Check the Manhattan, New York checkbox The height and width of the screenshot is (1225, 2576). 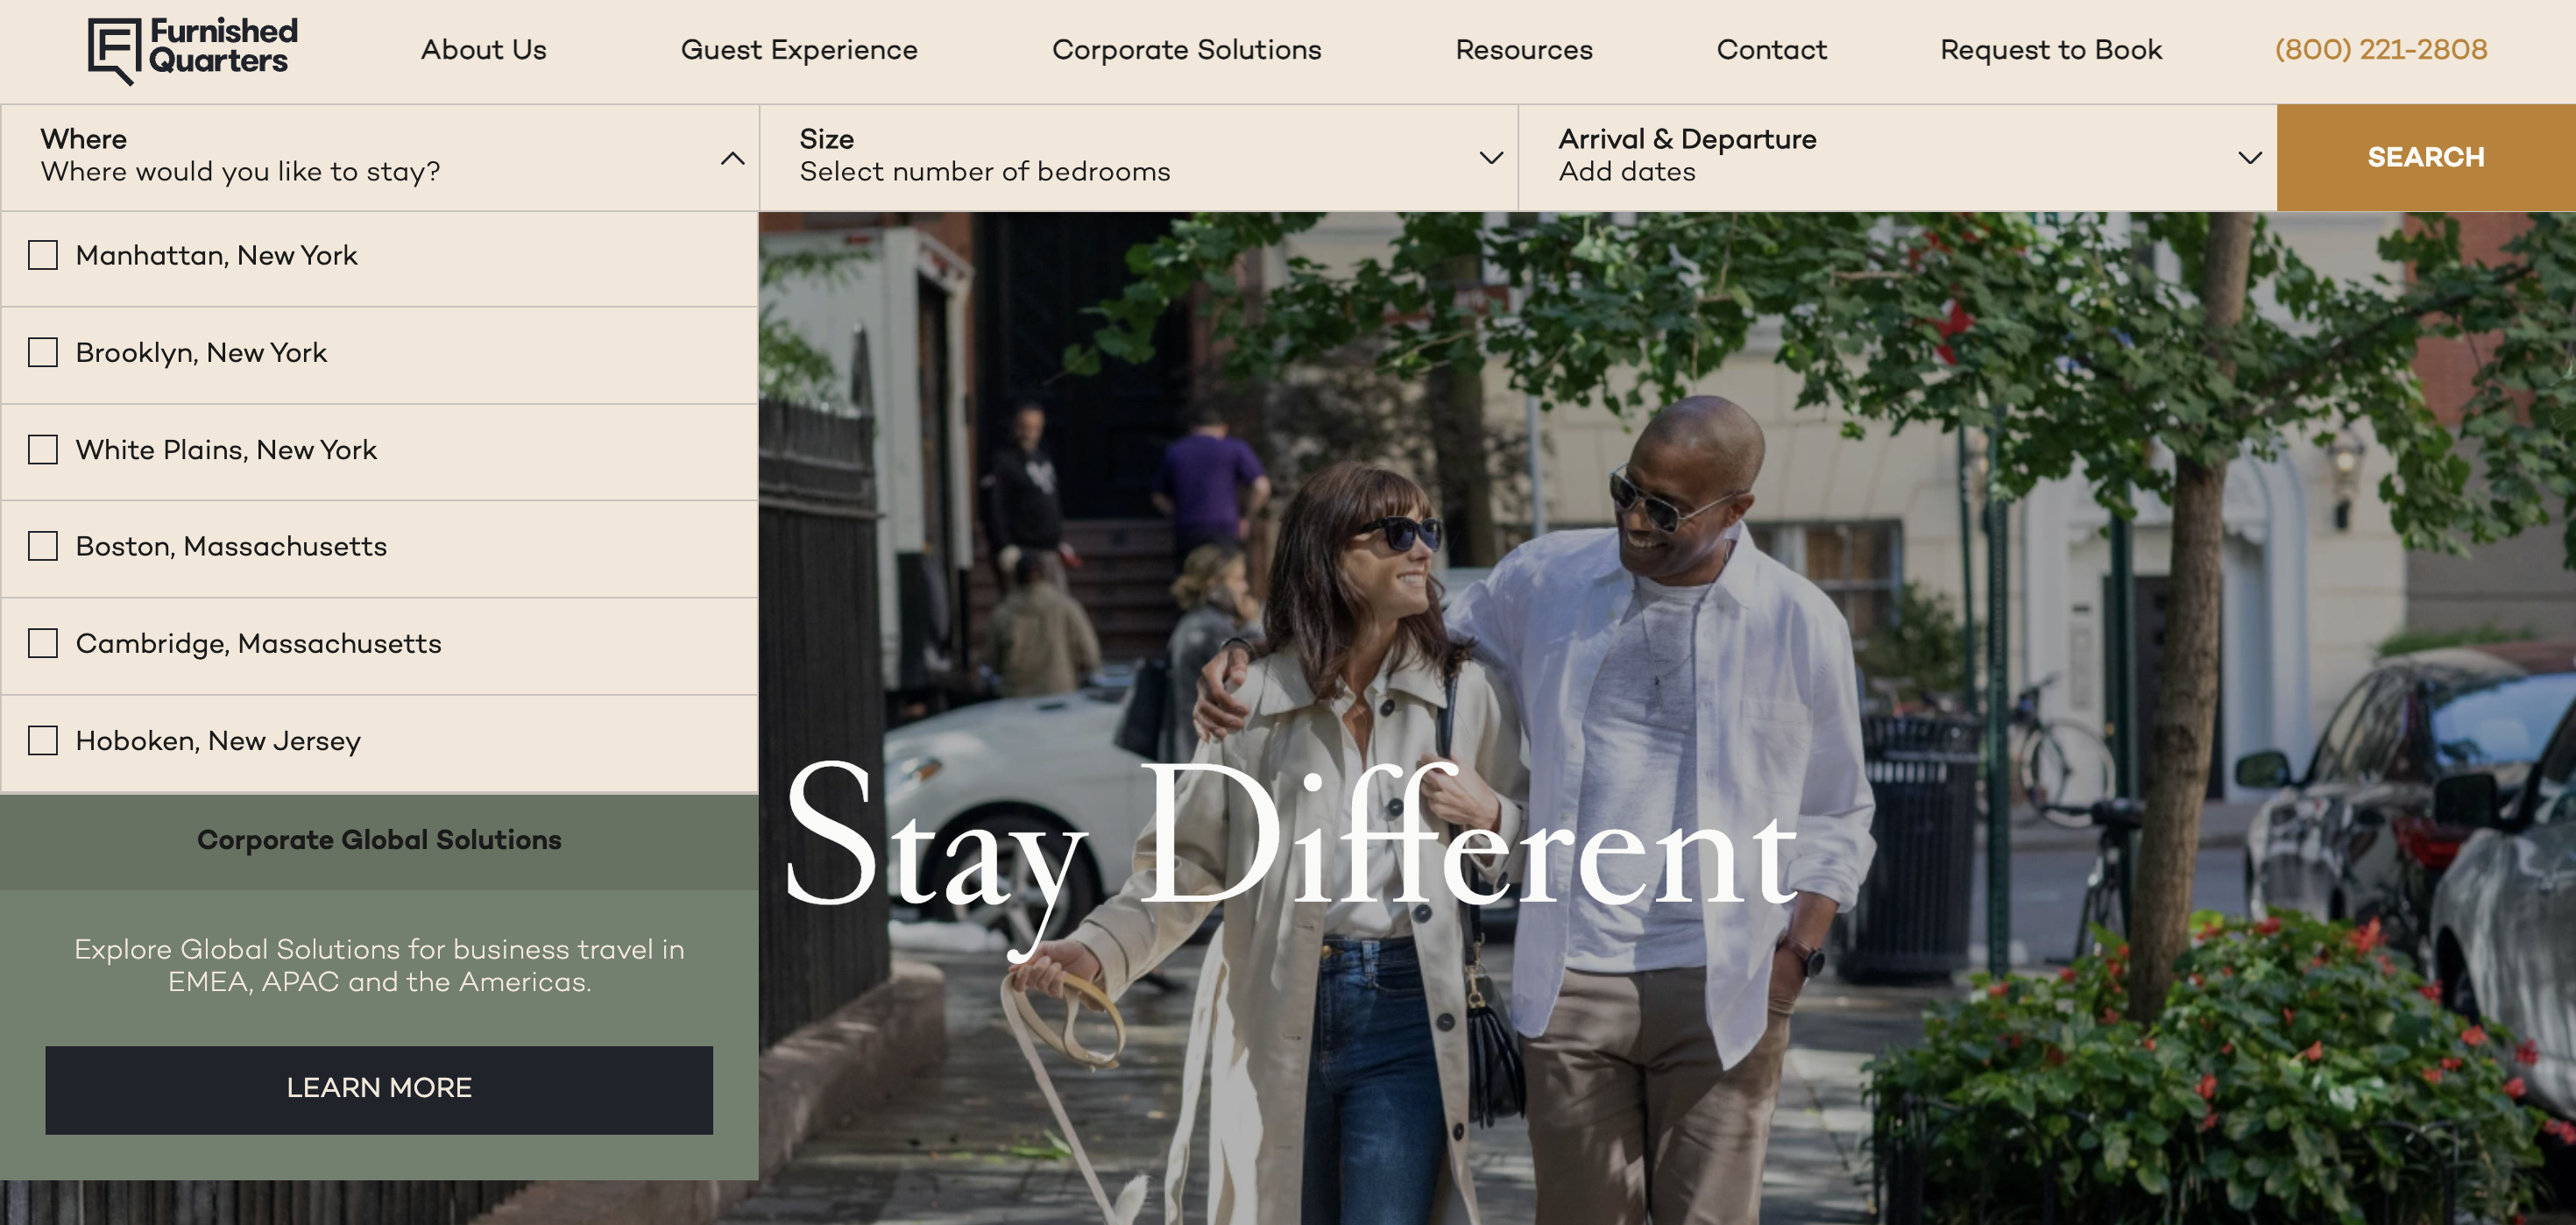click(x=43, y=256)
